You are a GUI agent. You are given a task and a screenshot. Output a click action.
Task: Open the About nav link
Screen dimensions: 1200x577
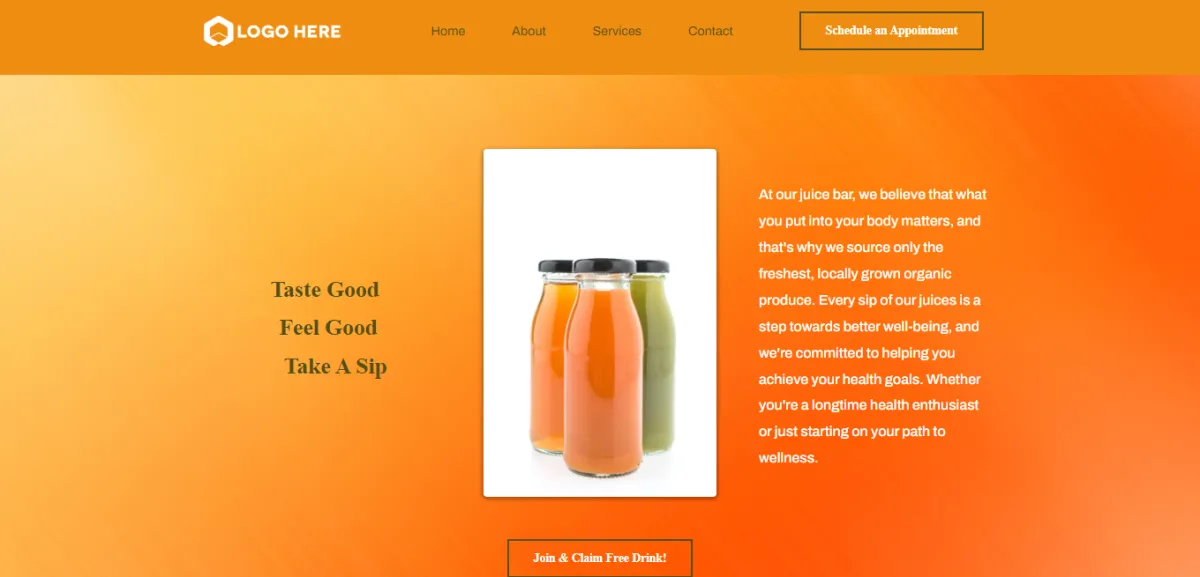click(529, 31)
